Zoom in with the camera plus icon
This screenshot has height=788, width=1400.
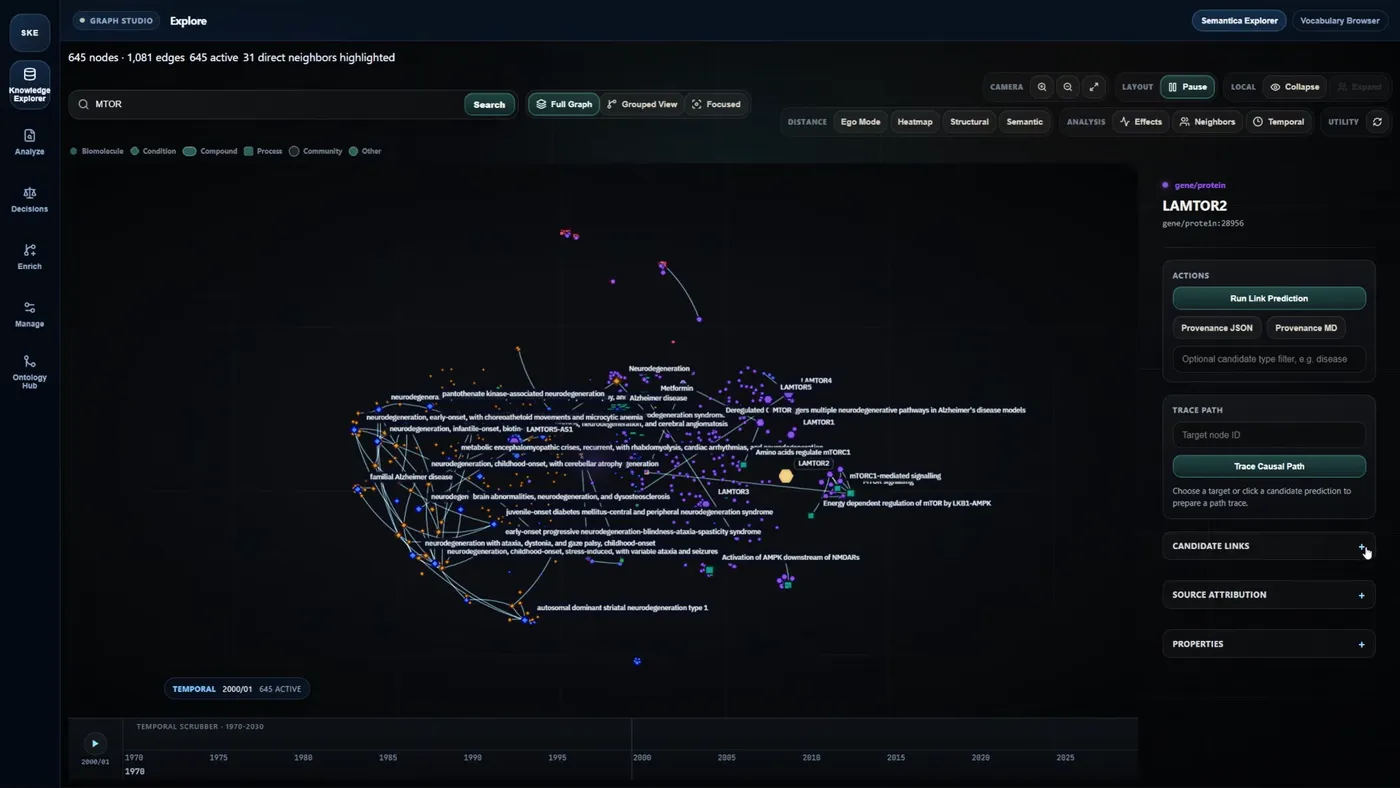coord(1042,87)
